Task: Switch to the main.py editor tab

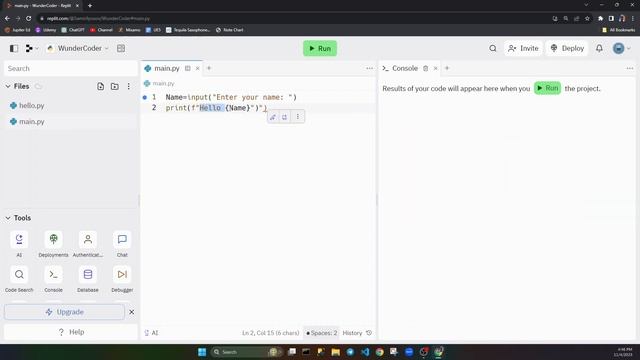Action: 167,68
